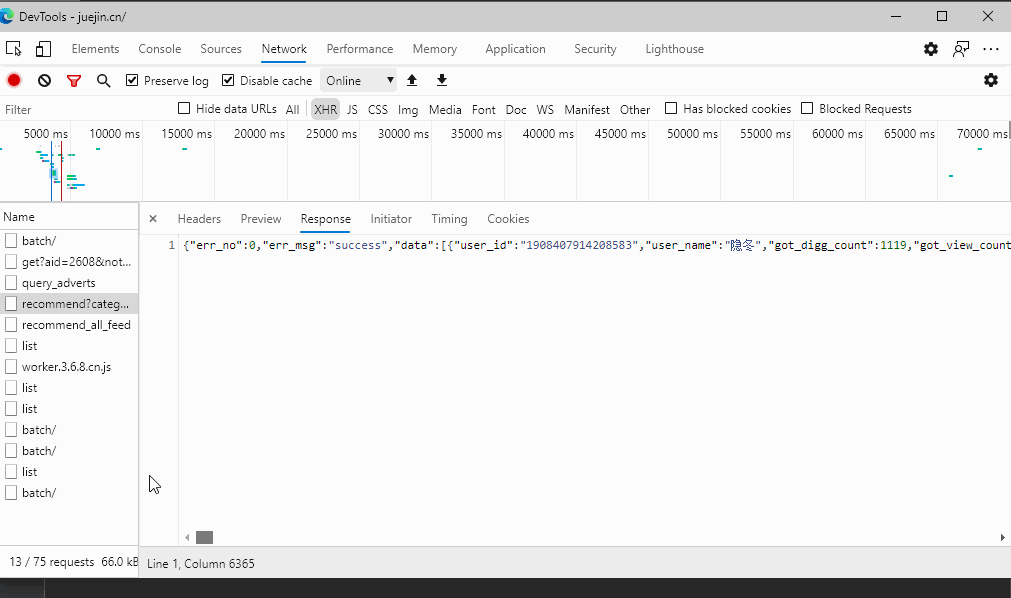Import HAR file
The image size is (1011, 598).
tap(412, 80)
